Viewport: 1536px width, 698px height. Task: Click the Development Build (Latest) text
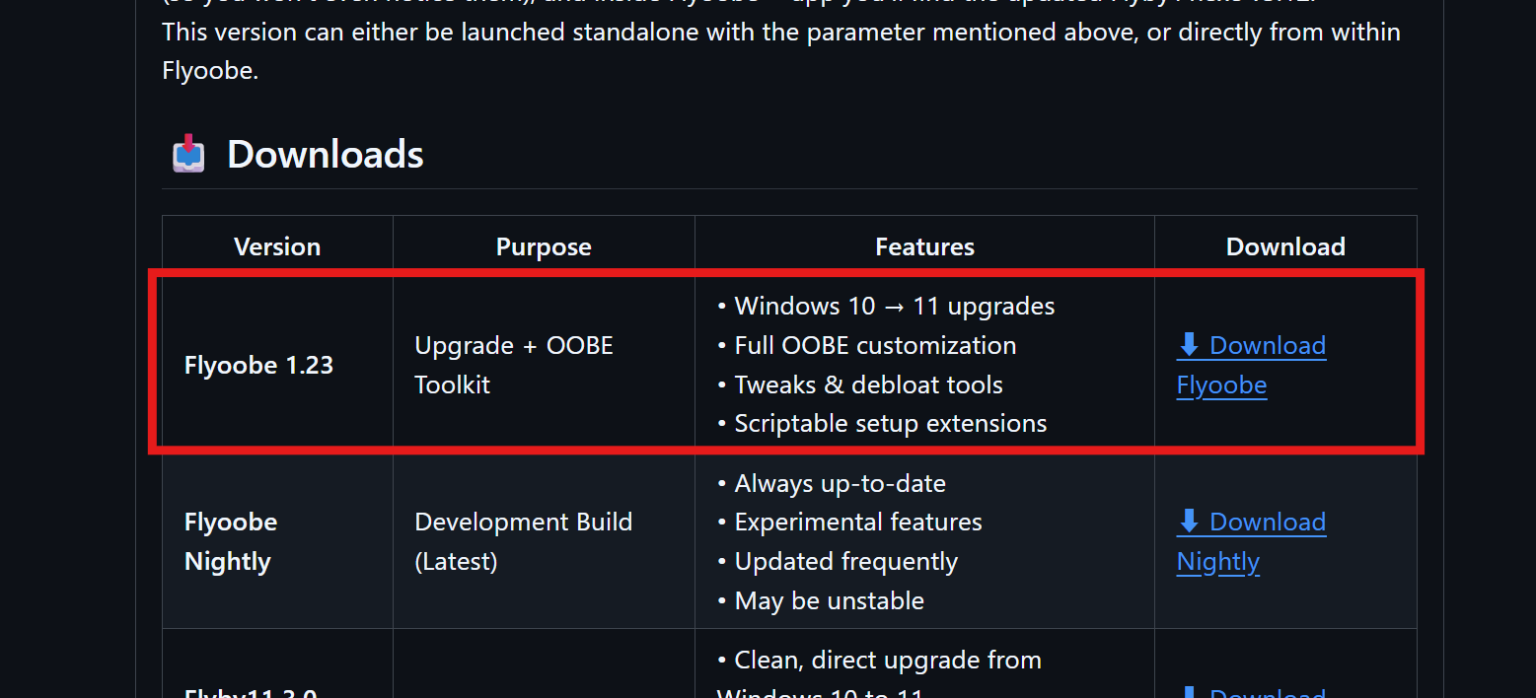pyautogui.click(x=523, y=541)
